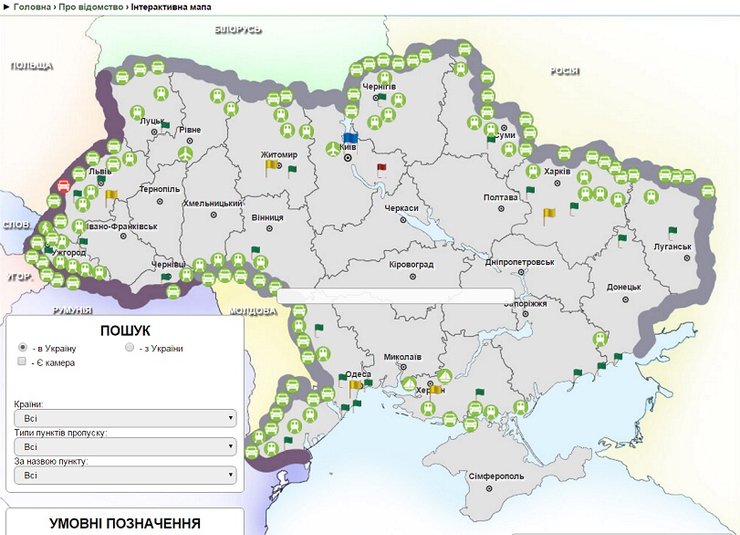This screenshot has height=535, width=740.
Task: Click the green flag above Luhansk
Action: [672, 231]
